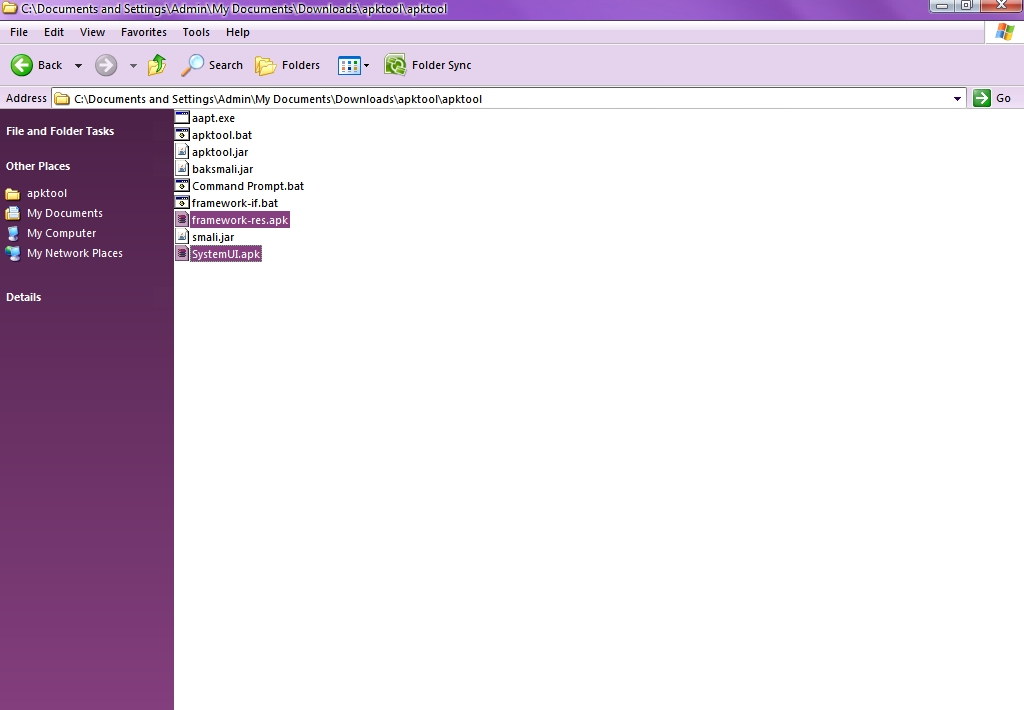The height and width of the screenshot is (710, 1024).
Task: Open the Tools menu
Action: (x=196, y=32)
